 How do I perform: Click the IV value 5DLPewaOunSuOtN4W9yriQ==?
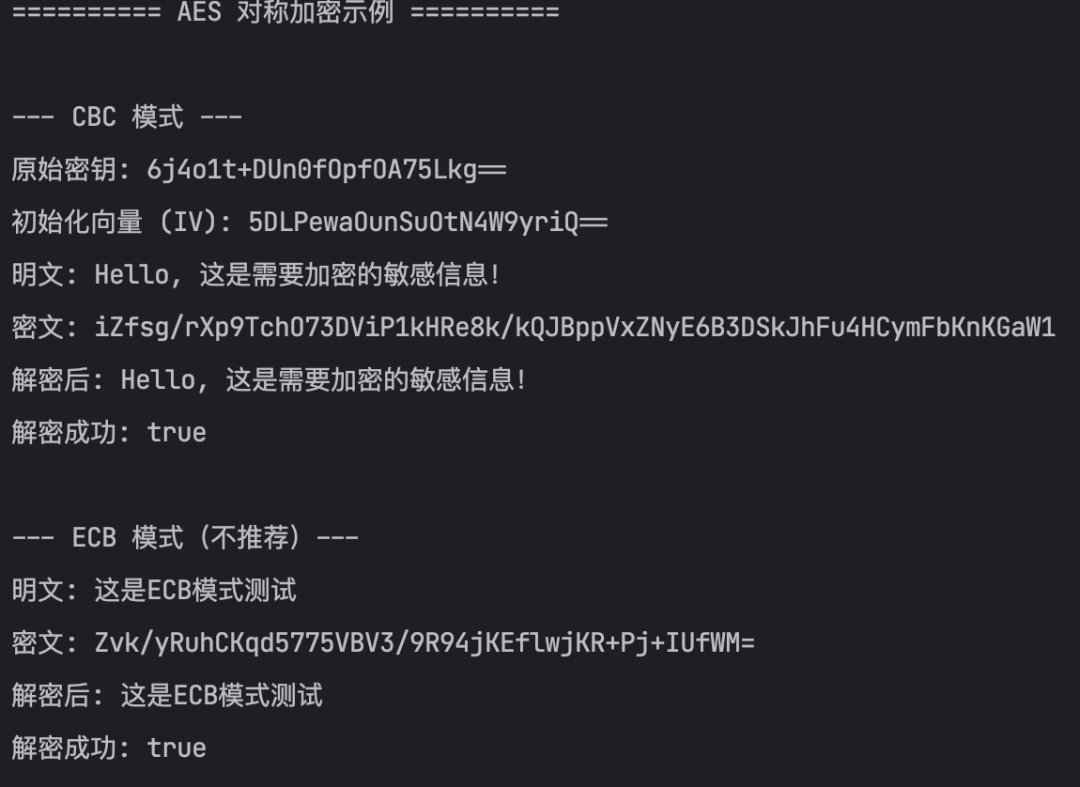[428, 222]
